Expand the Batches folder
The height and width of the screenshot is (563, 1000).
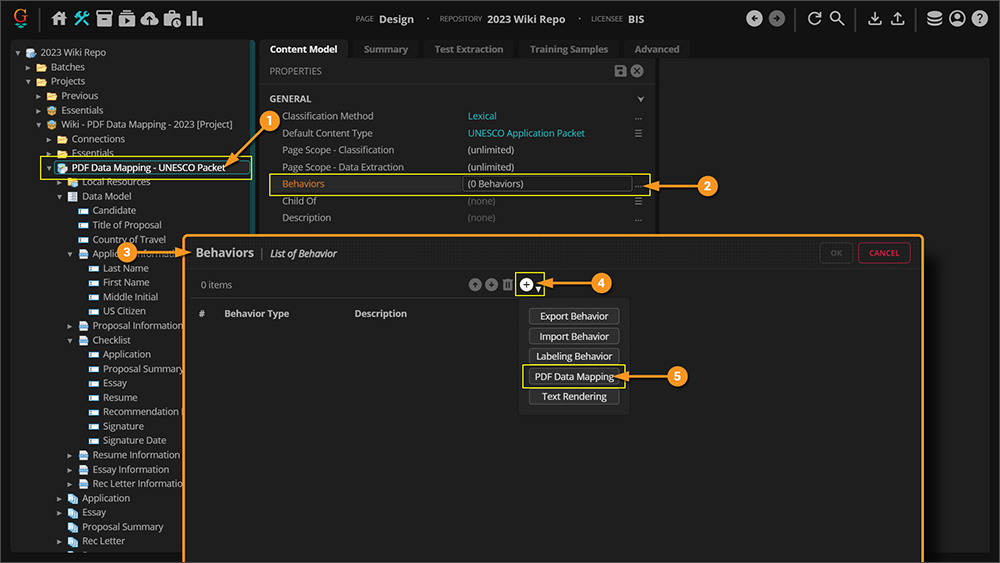coord(29,67)
